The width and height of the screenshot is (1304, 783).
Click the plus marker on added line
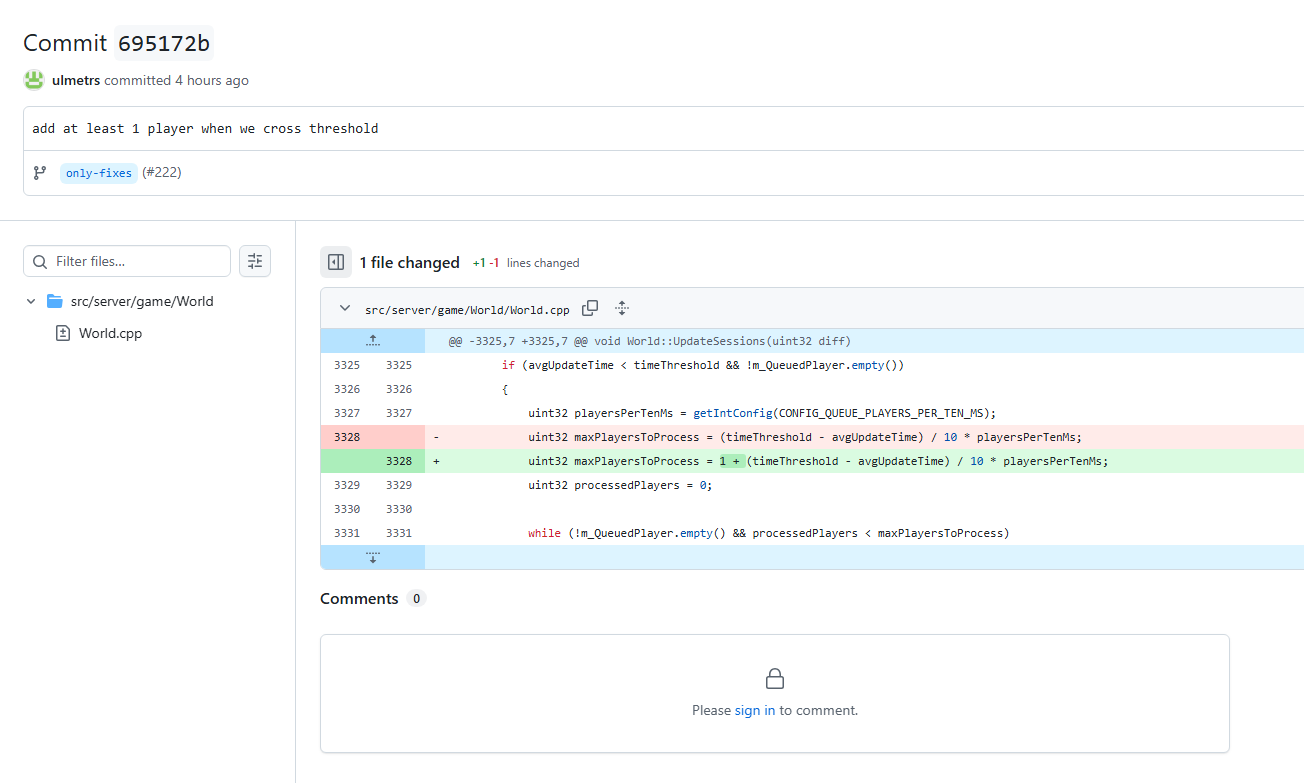(436, 461)
